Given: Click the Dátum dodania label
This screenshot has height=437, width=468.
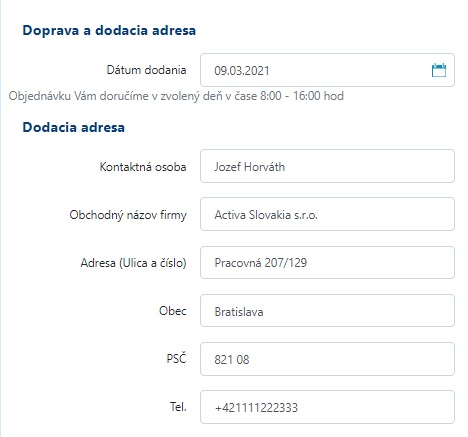Looking at the screenshot, I should [146, 70].
